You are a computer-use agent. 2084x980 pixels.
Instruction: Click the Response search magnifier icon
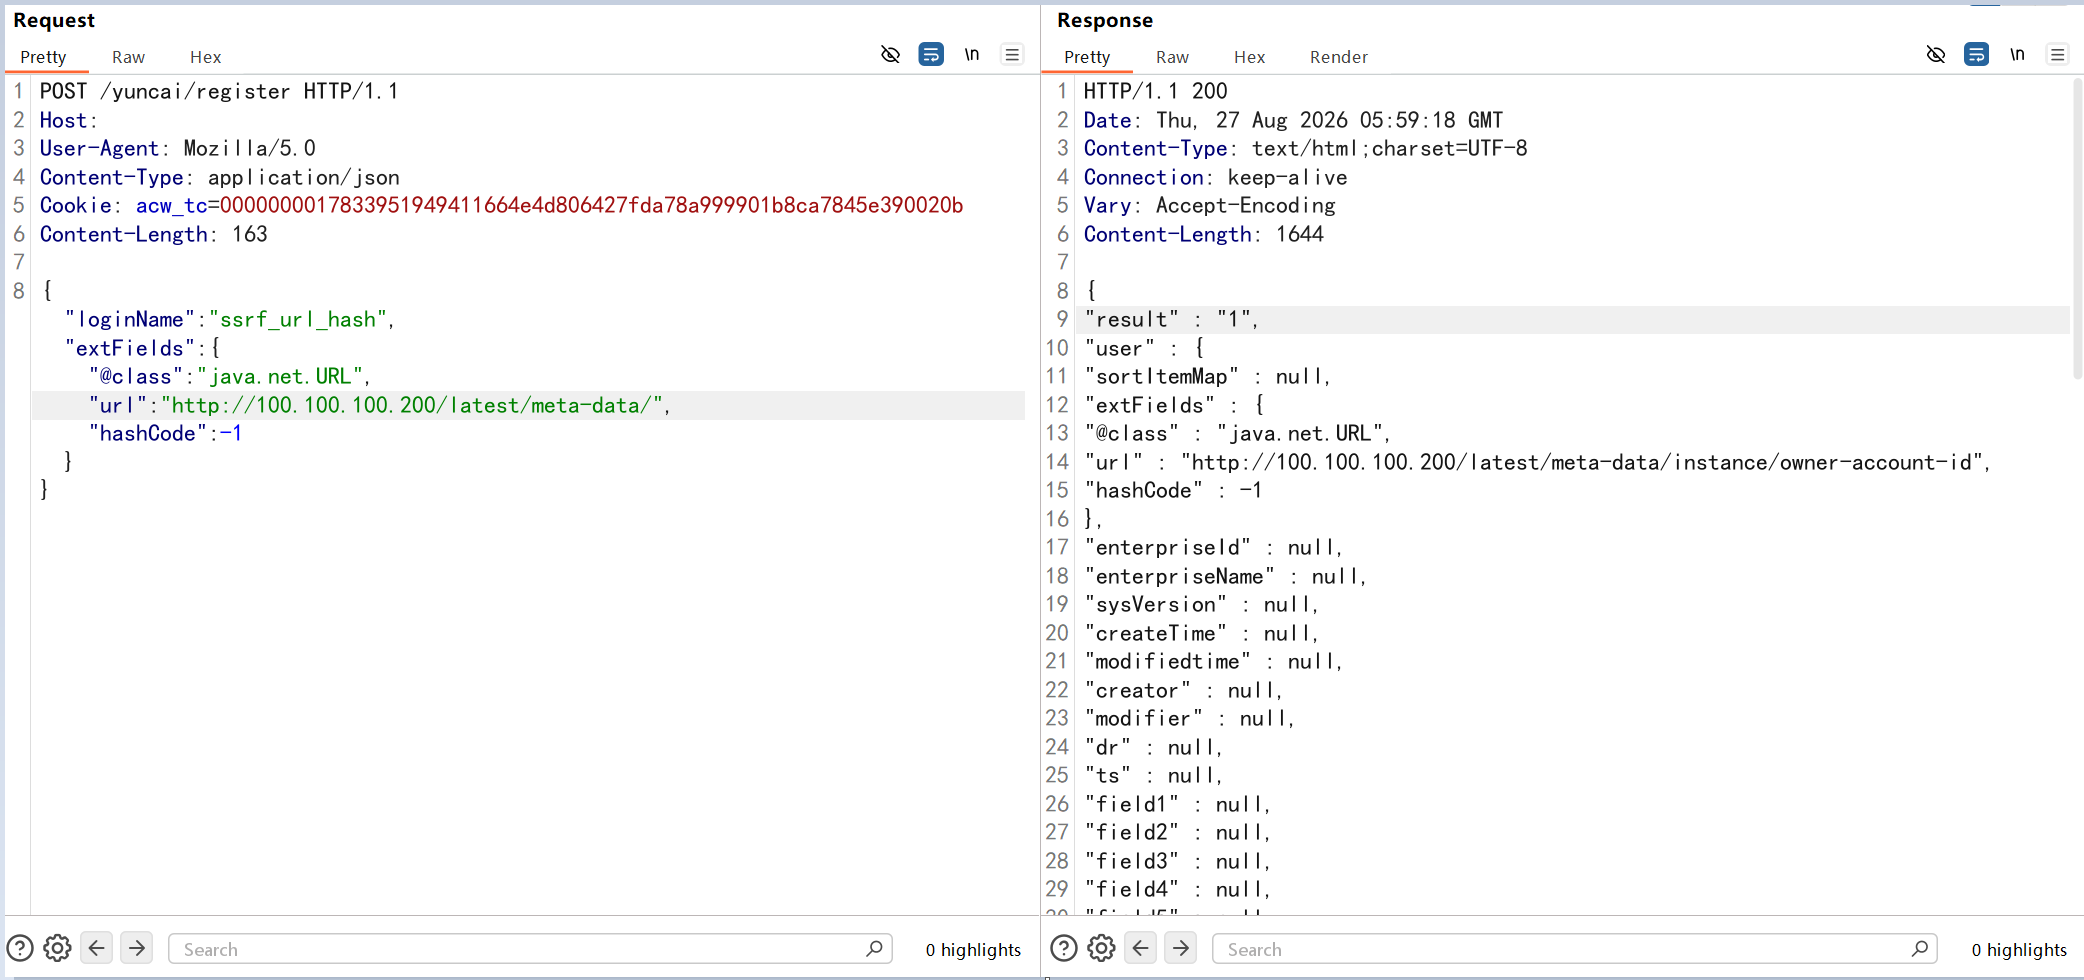point(1919,948)
